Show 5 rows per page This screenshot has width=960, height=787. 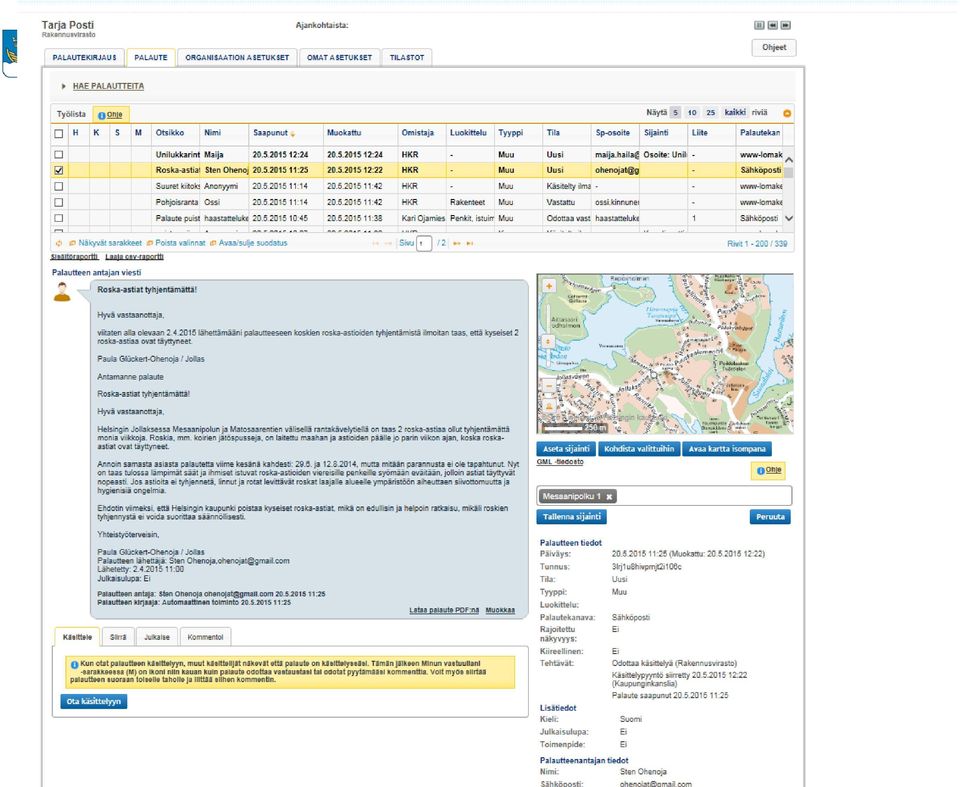coord(675,113)
